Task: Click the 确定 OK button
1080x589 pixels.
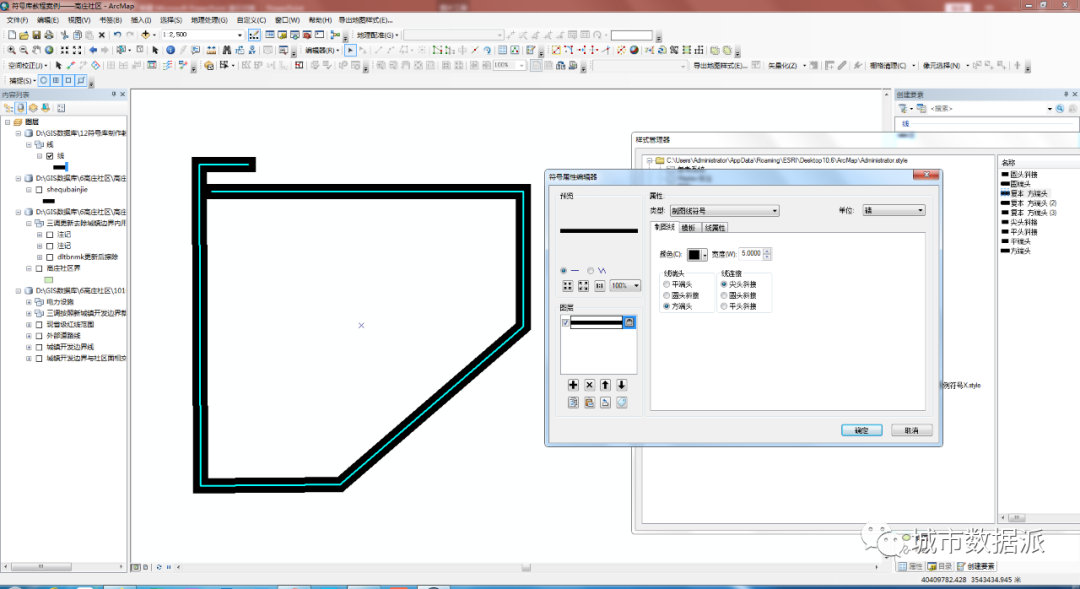Action: tap(862, 430)
